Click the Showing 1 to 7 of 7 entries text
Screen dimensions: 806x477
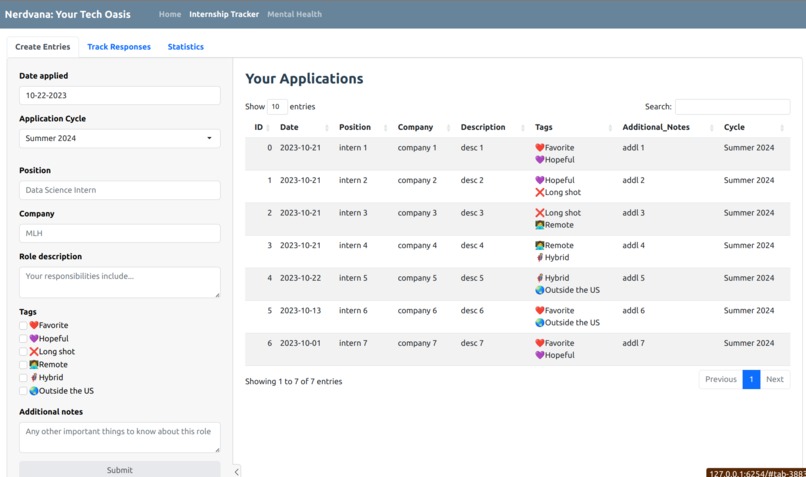[x=294, y=381]
